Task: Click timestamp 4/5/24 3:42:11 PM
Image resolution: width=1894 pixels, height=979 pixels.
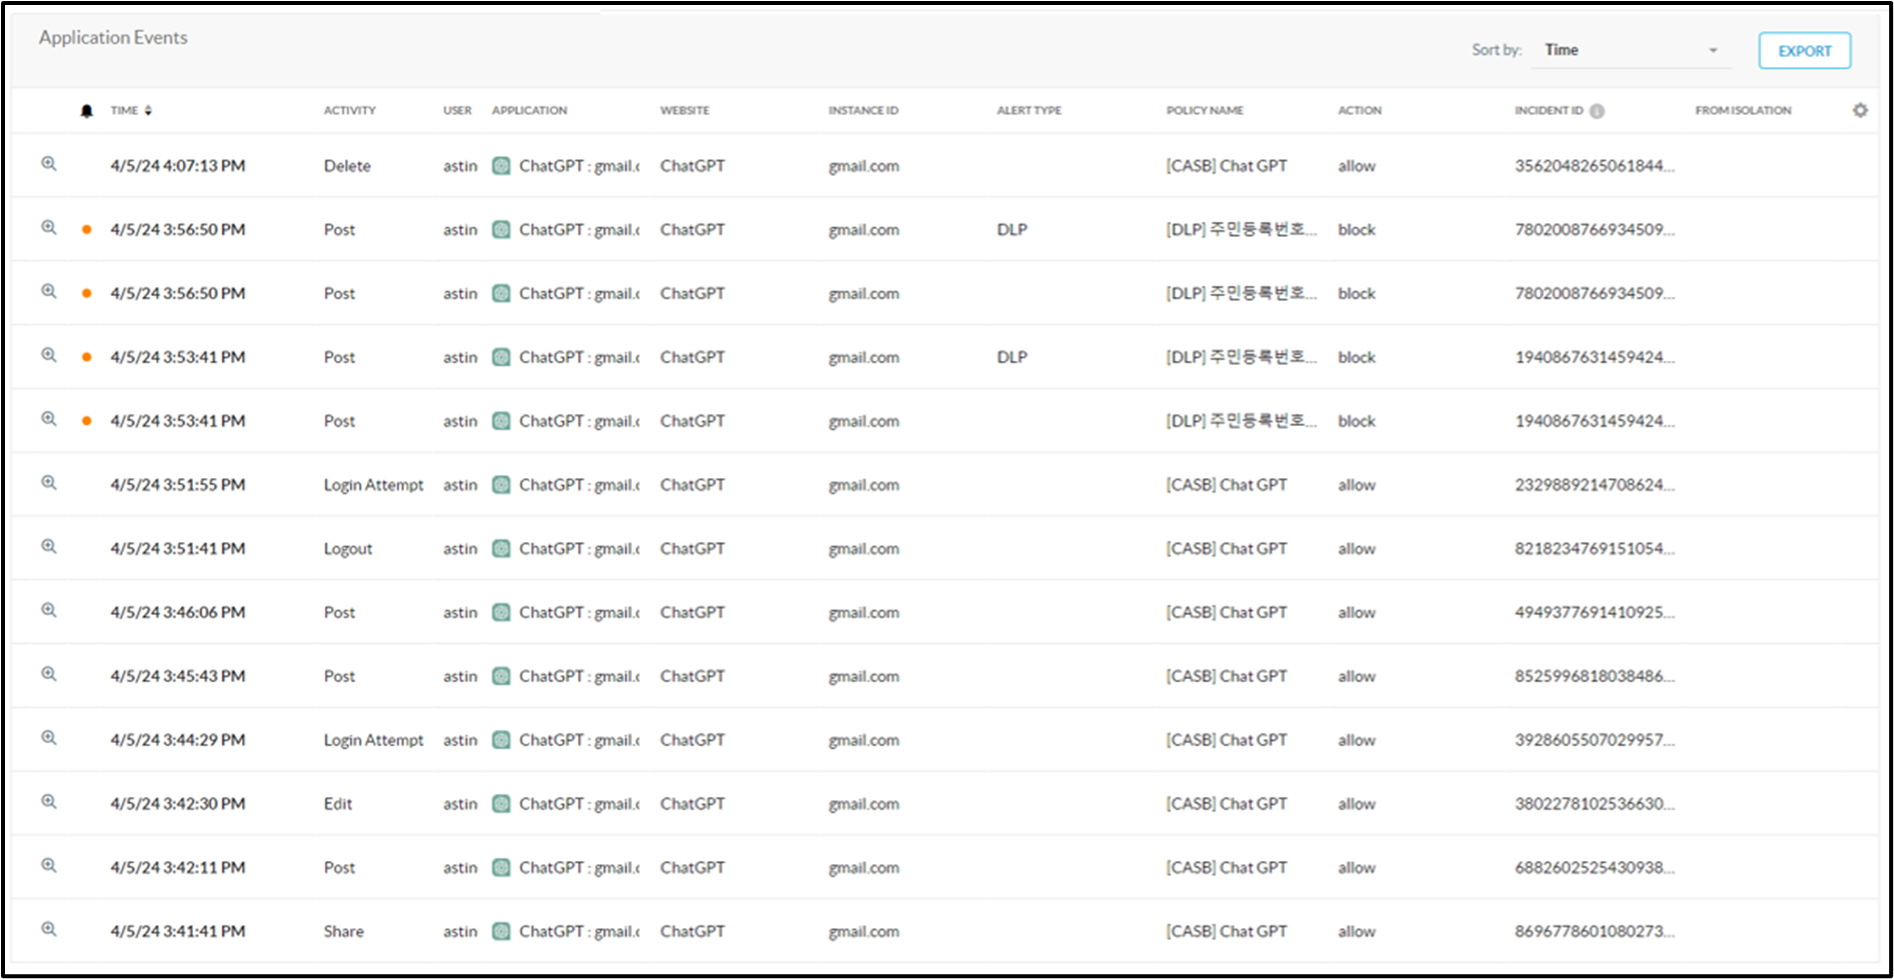Action: click(x=178, y=868)
